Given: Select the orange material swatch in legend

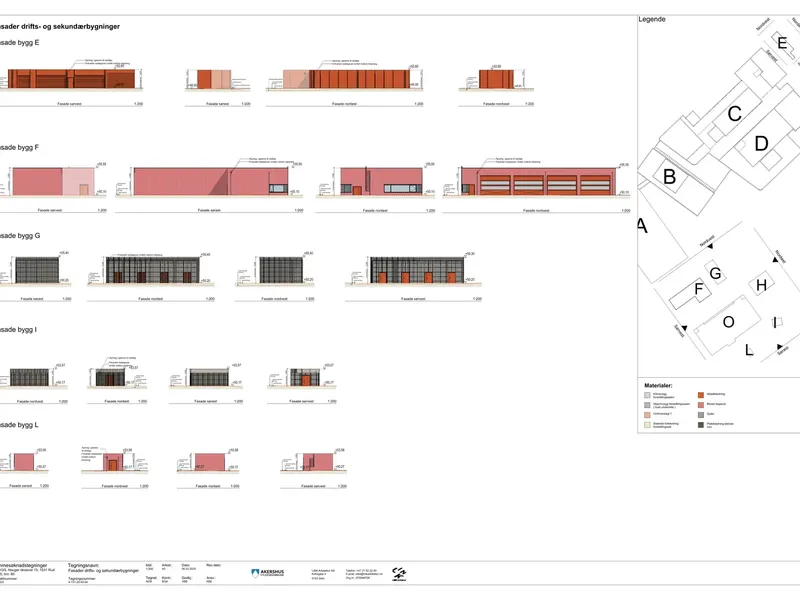Looking at the screenshot, I should coord(701,394).
